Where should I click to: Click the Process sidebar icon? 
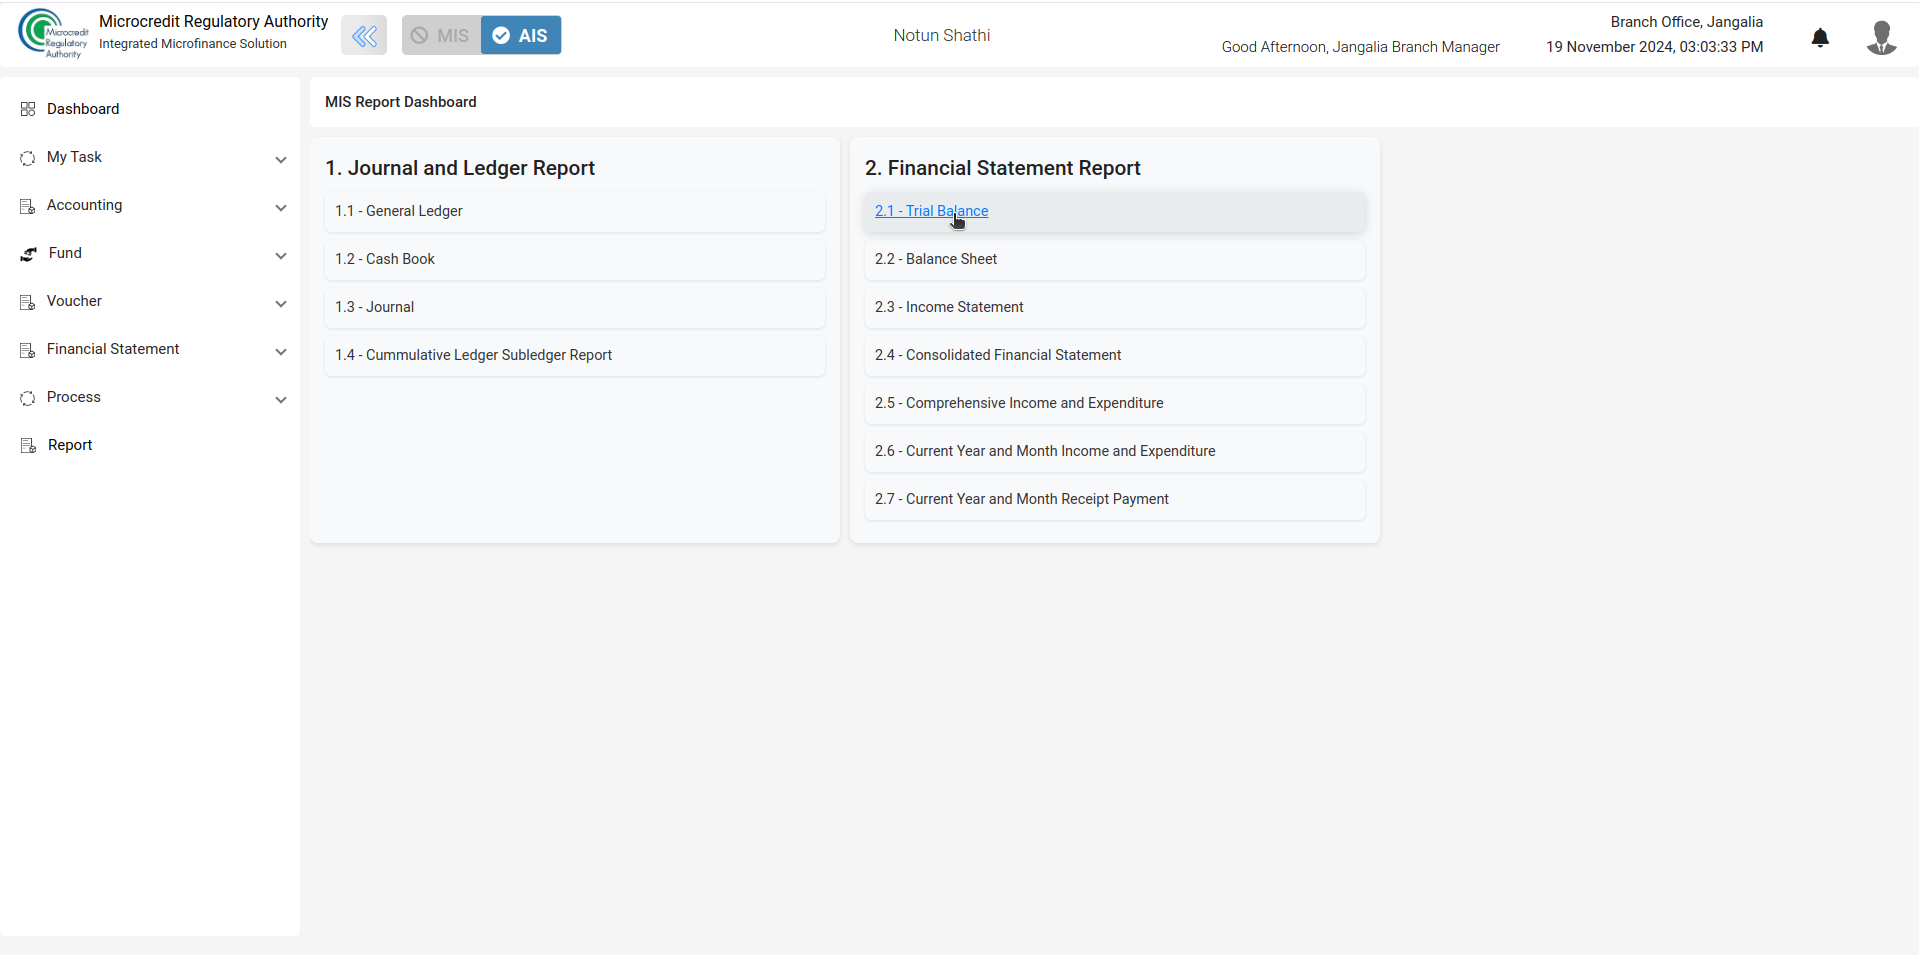(x=28, y=398)
